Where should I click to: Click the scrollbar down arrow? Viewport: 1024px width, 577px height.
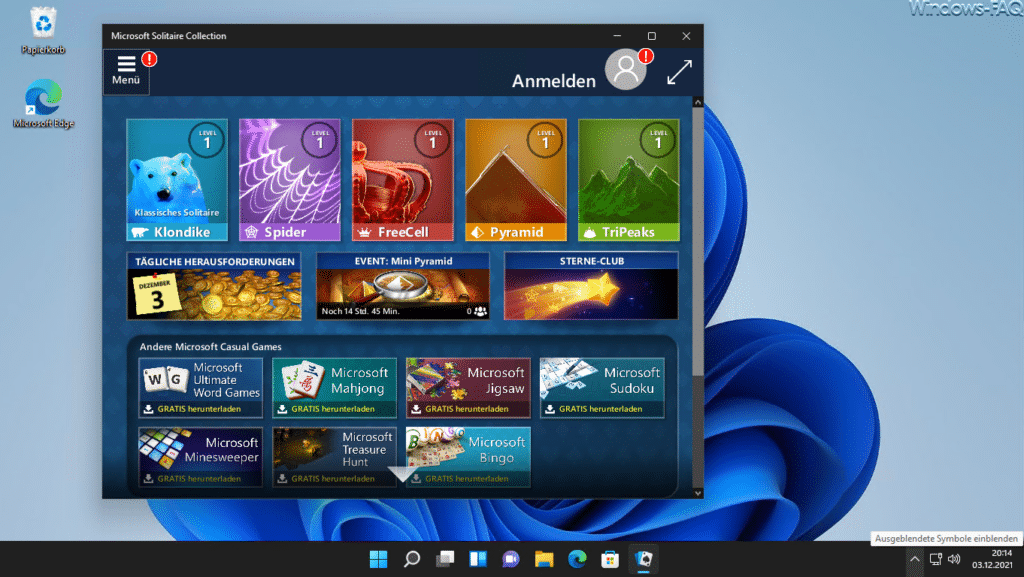(697, 493)
